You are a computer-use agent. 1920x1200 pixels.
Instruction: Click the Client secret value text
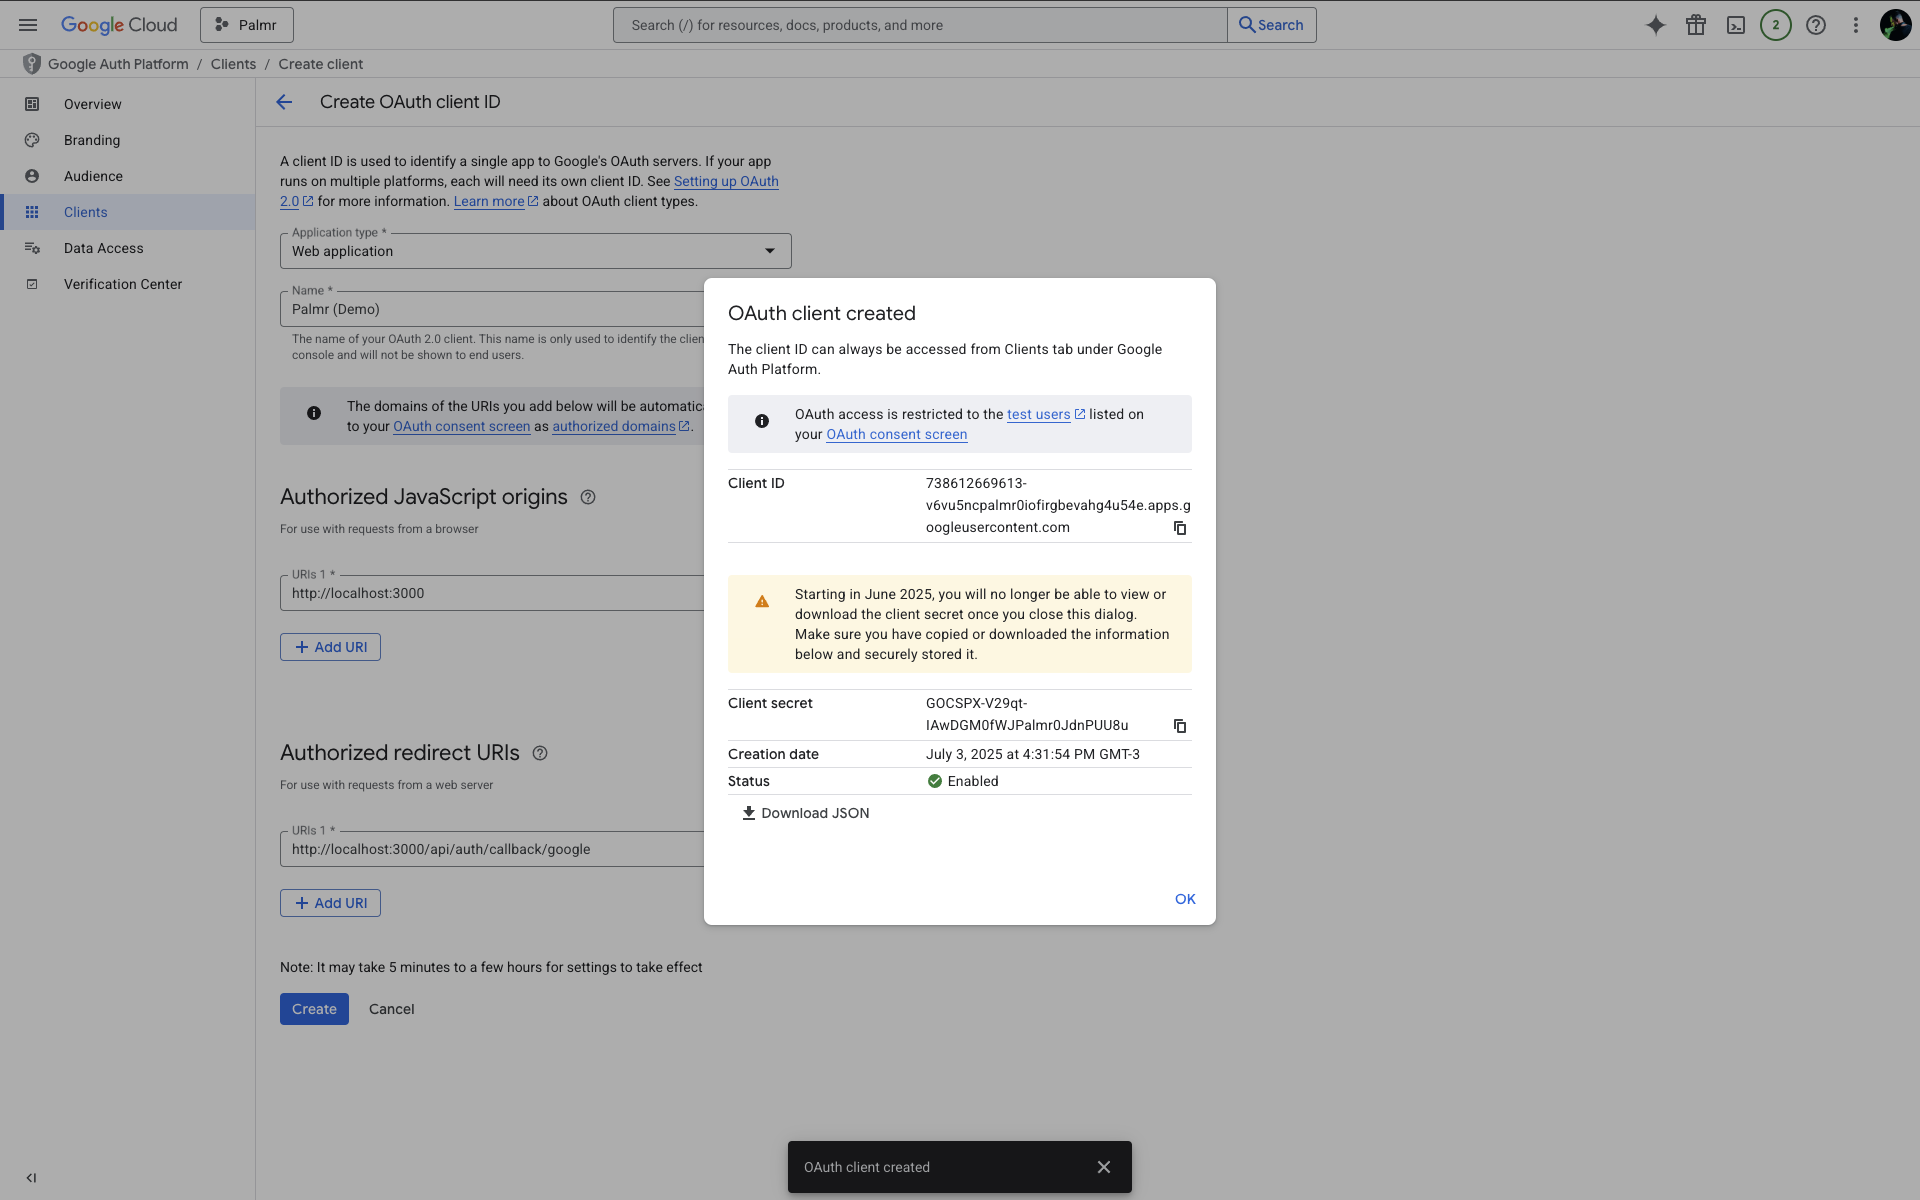(x=1027, y=714)
